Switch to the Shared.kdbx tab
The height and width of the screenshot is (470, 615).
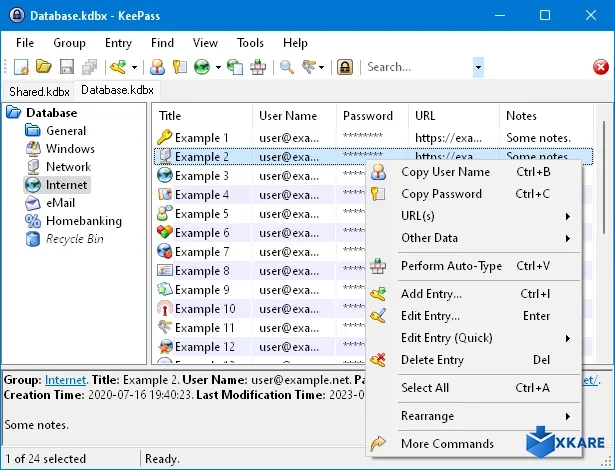coord(39,91)
